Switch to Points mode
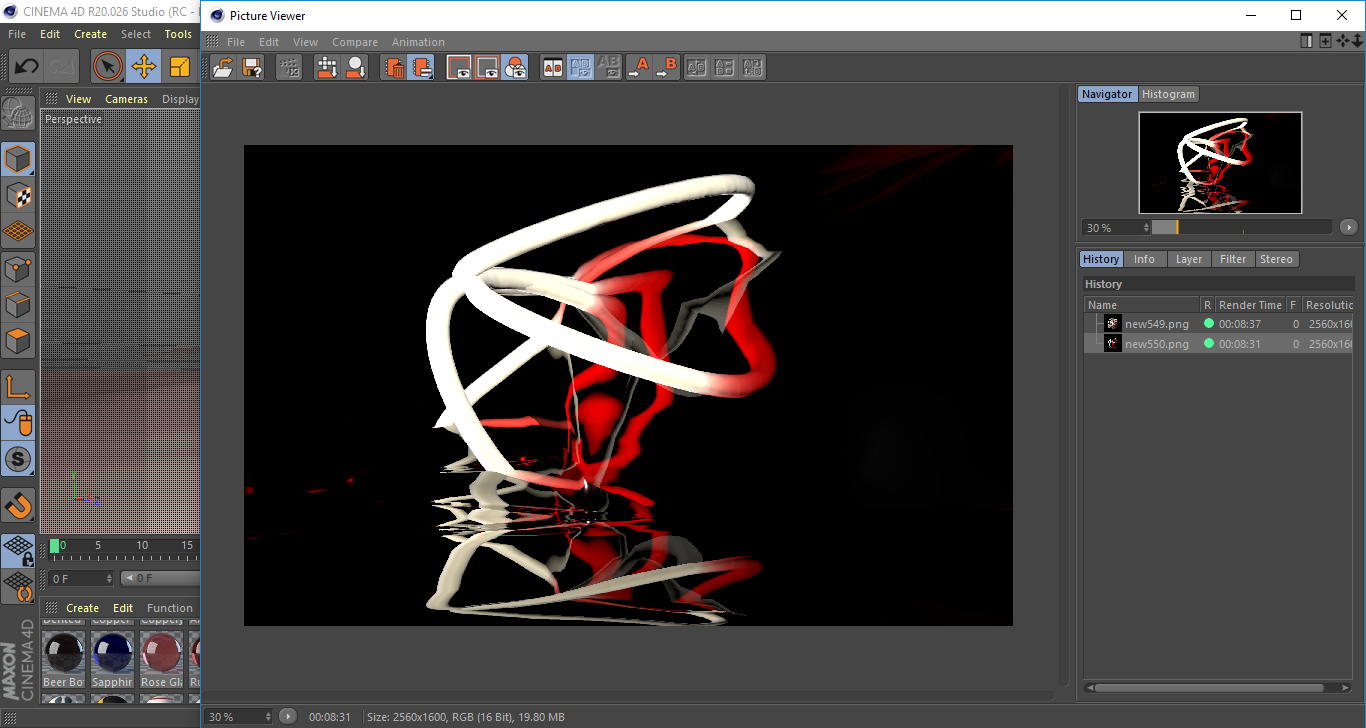Screen dimensions: 1366x728 pos(18,268)
